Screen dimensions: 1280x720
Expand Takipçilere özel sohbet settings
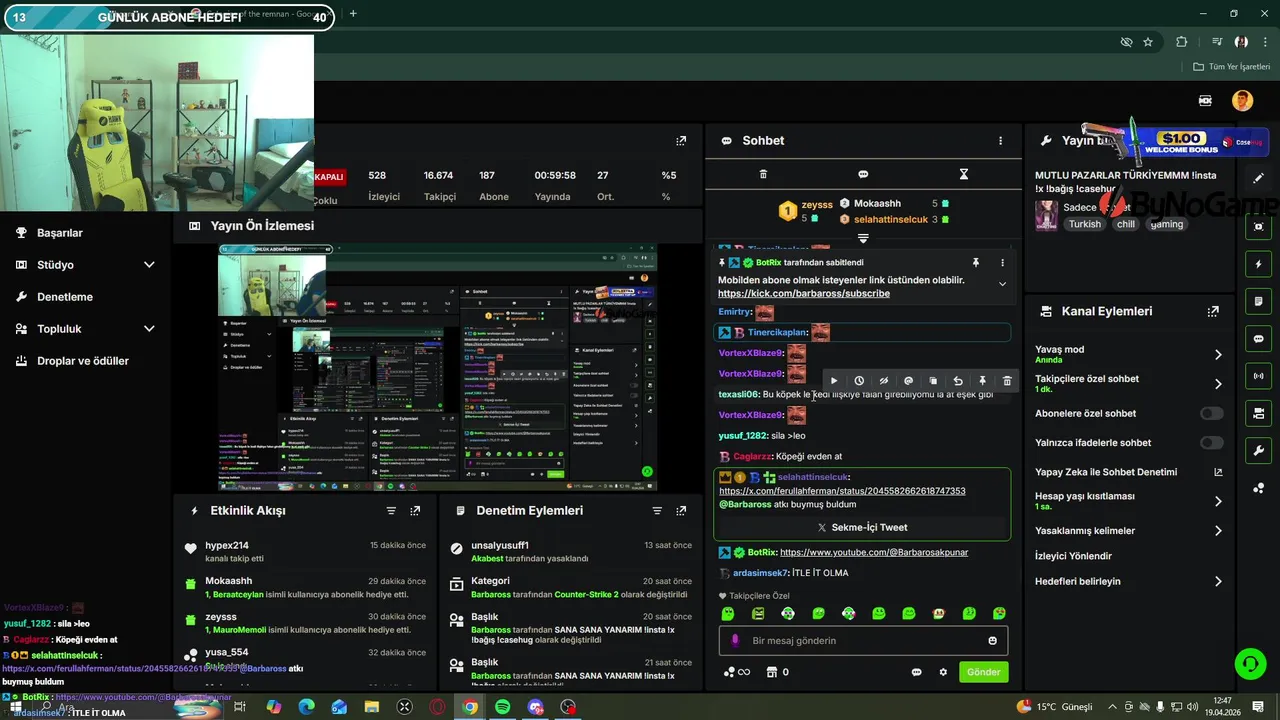tap(1218, 384)
